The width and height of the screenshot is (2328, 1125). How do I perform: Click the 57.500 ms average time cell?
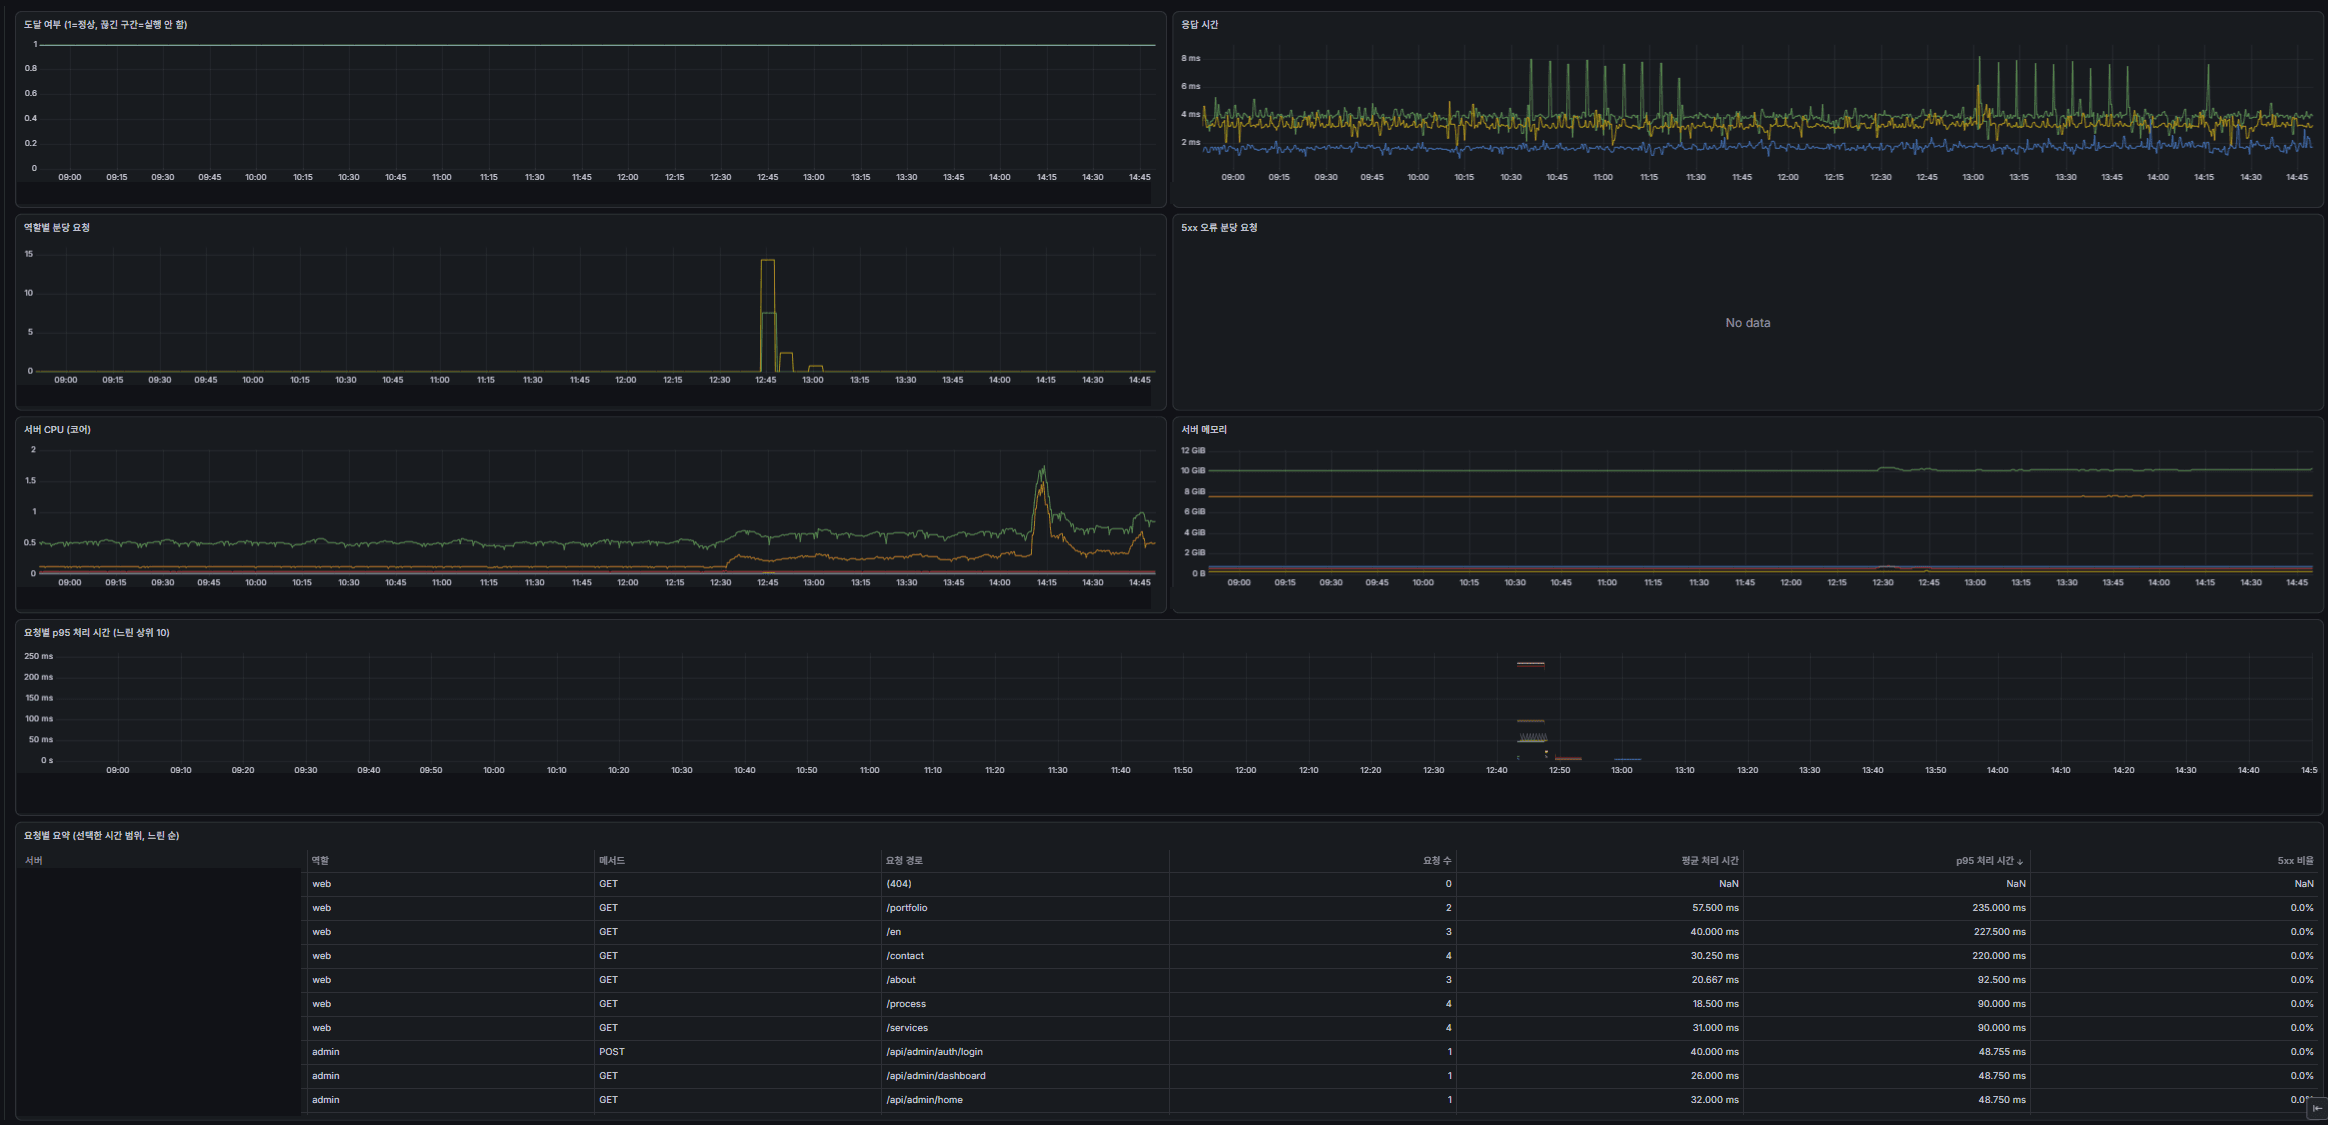(x=1715, y=908)
